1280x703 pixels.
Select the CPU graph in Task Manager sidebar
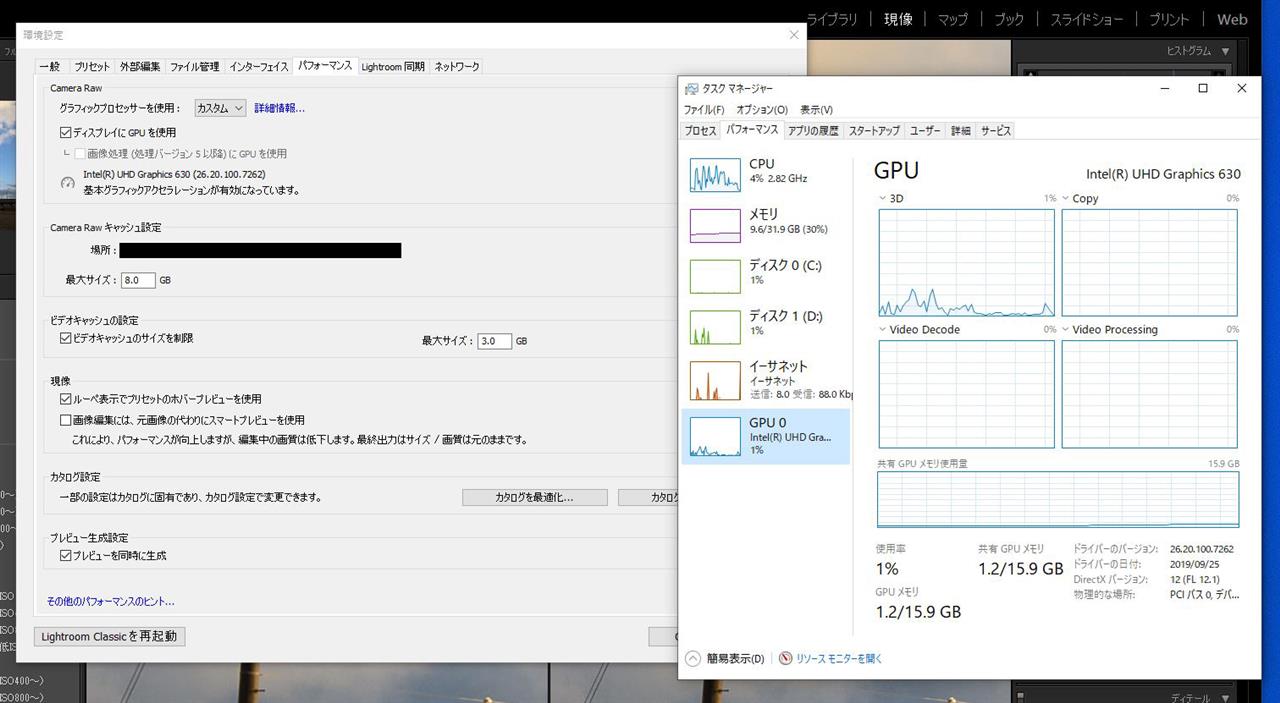[715, 175]
